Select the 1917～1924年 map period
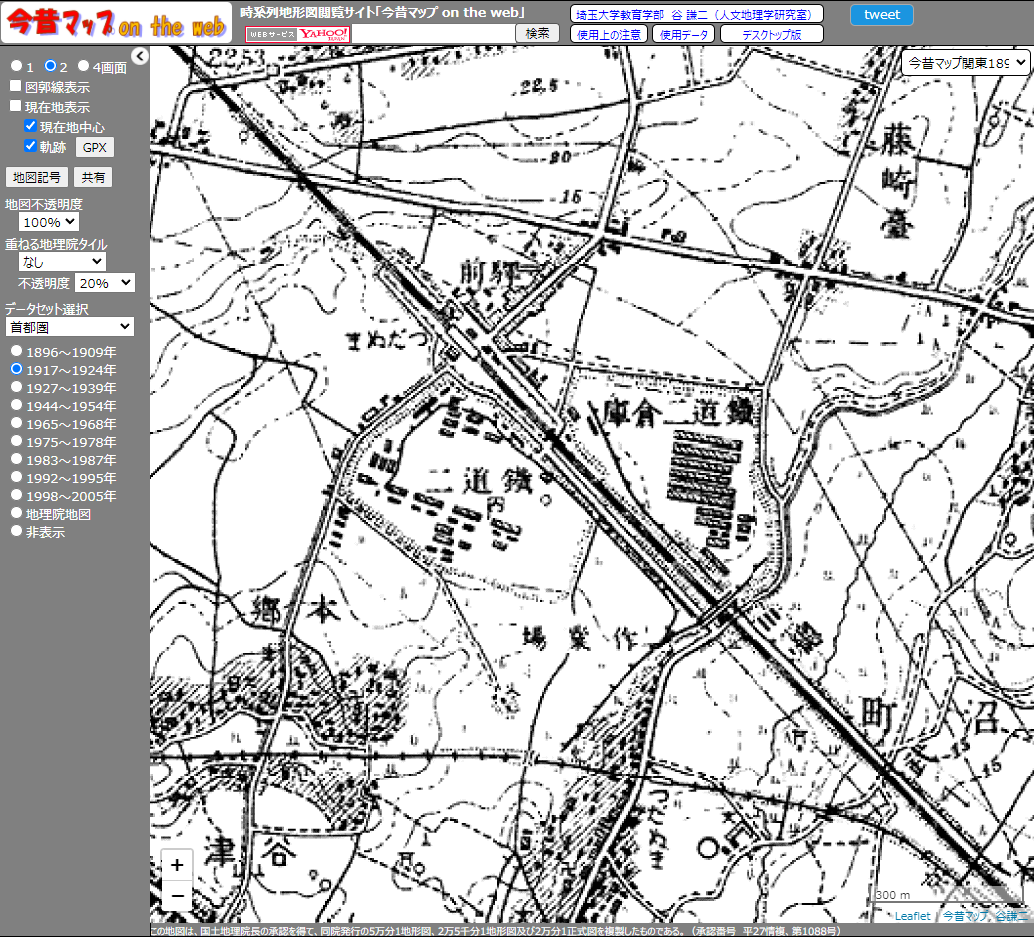The height and width of the screenshot is (937, 1034). click(16, 369)
